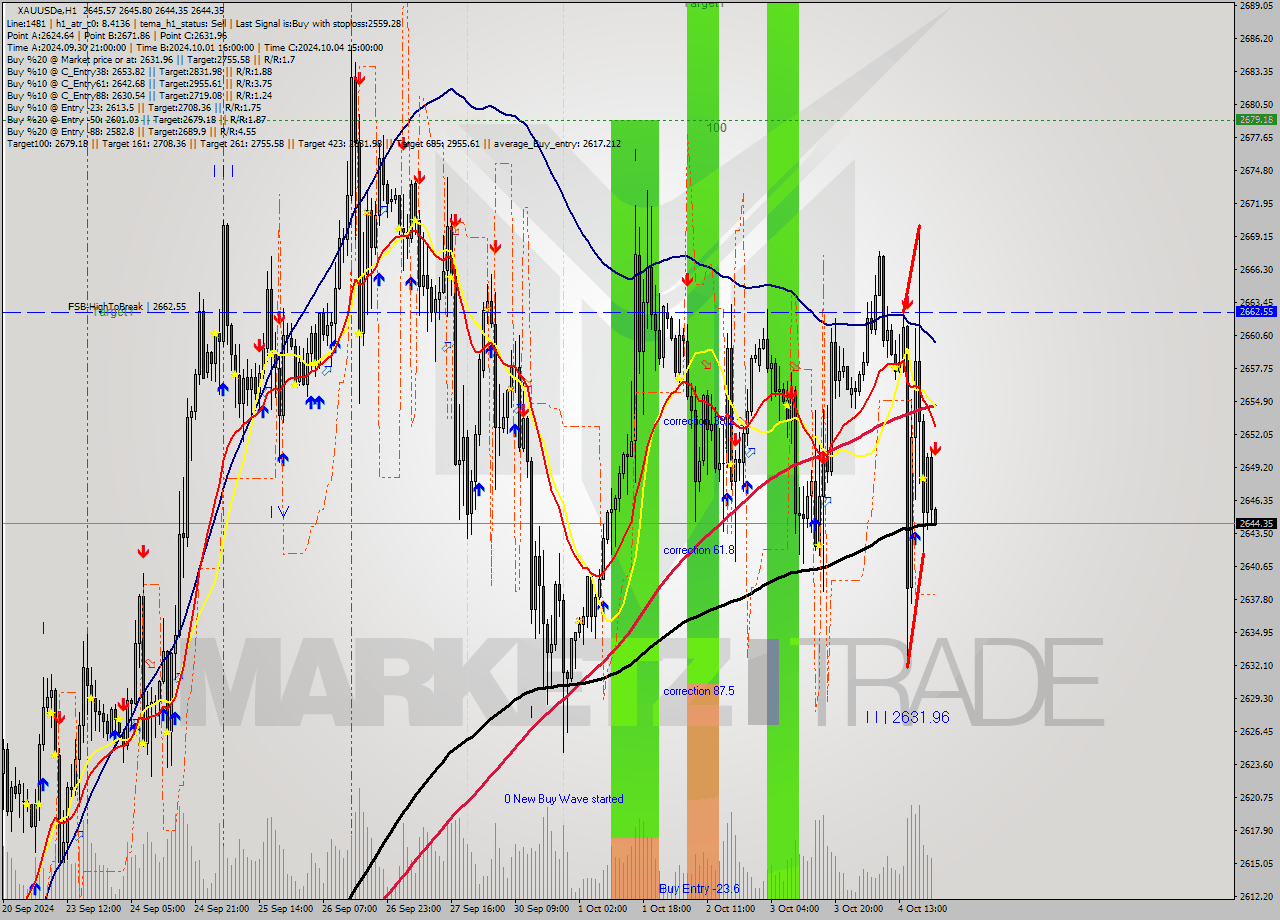Viewport: 1280px width, 920px height.
Task: Click the 2666.25 price axis label
Action: 1256,270
